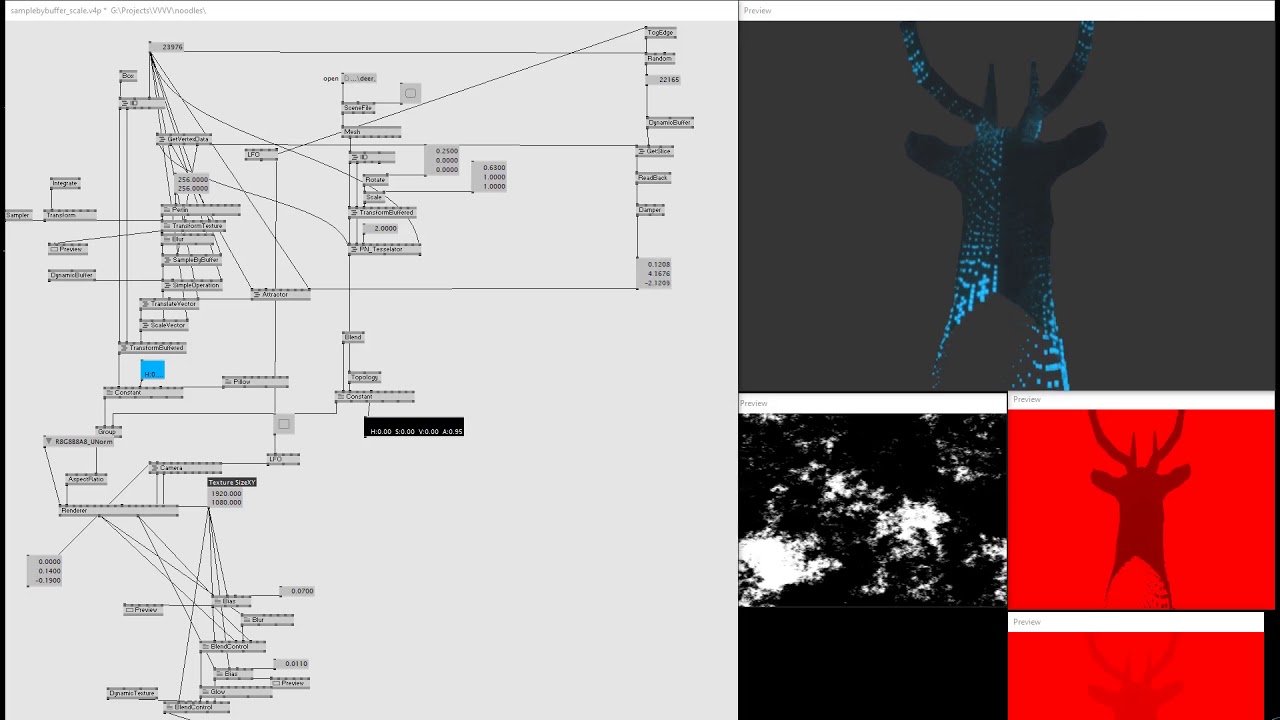Open the blue color IO box
The width and height of the screenshot is (1280, 720).
pos(152,371)
